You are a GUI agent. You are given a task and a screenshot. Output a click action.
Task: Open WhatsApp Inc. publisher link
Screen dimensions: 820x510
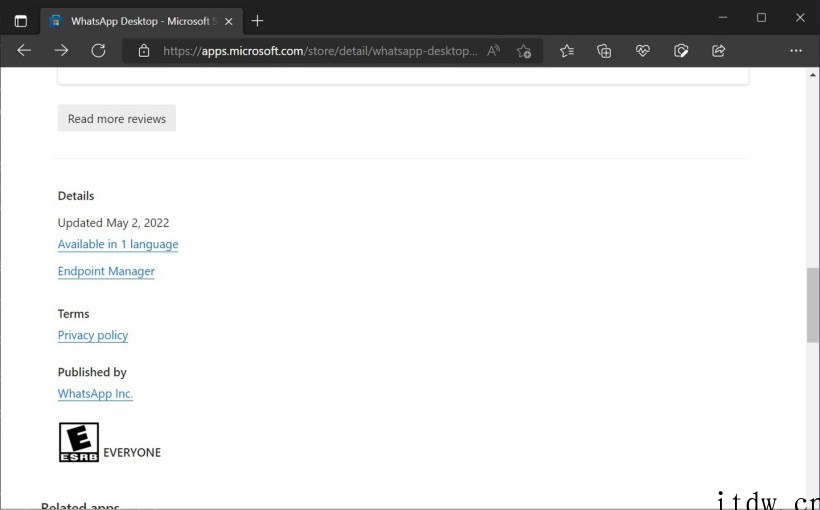pos(95,393)
